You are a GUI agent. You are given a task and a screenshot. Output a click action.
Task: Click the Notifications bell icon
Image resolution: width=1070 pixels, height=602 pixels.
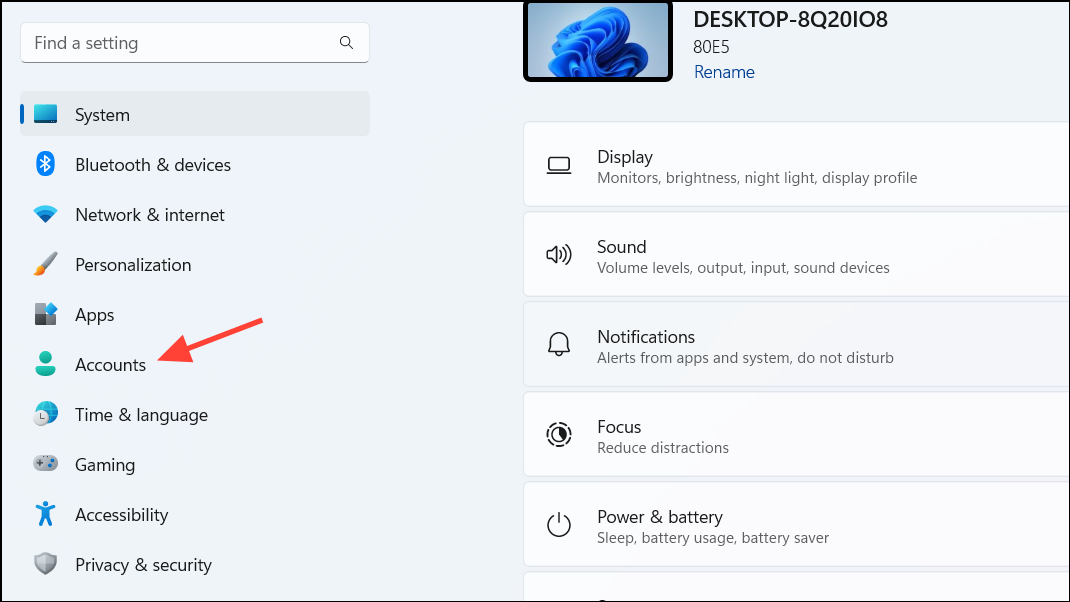(559, 344)
